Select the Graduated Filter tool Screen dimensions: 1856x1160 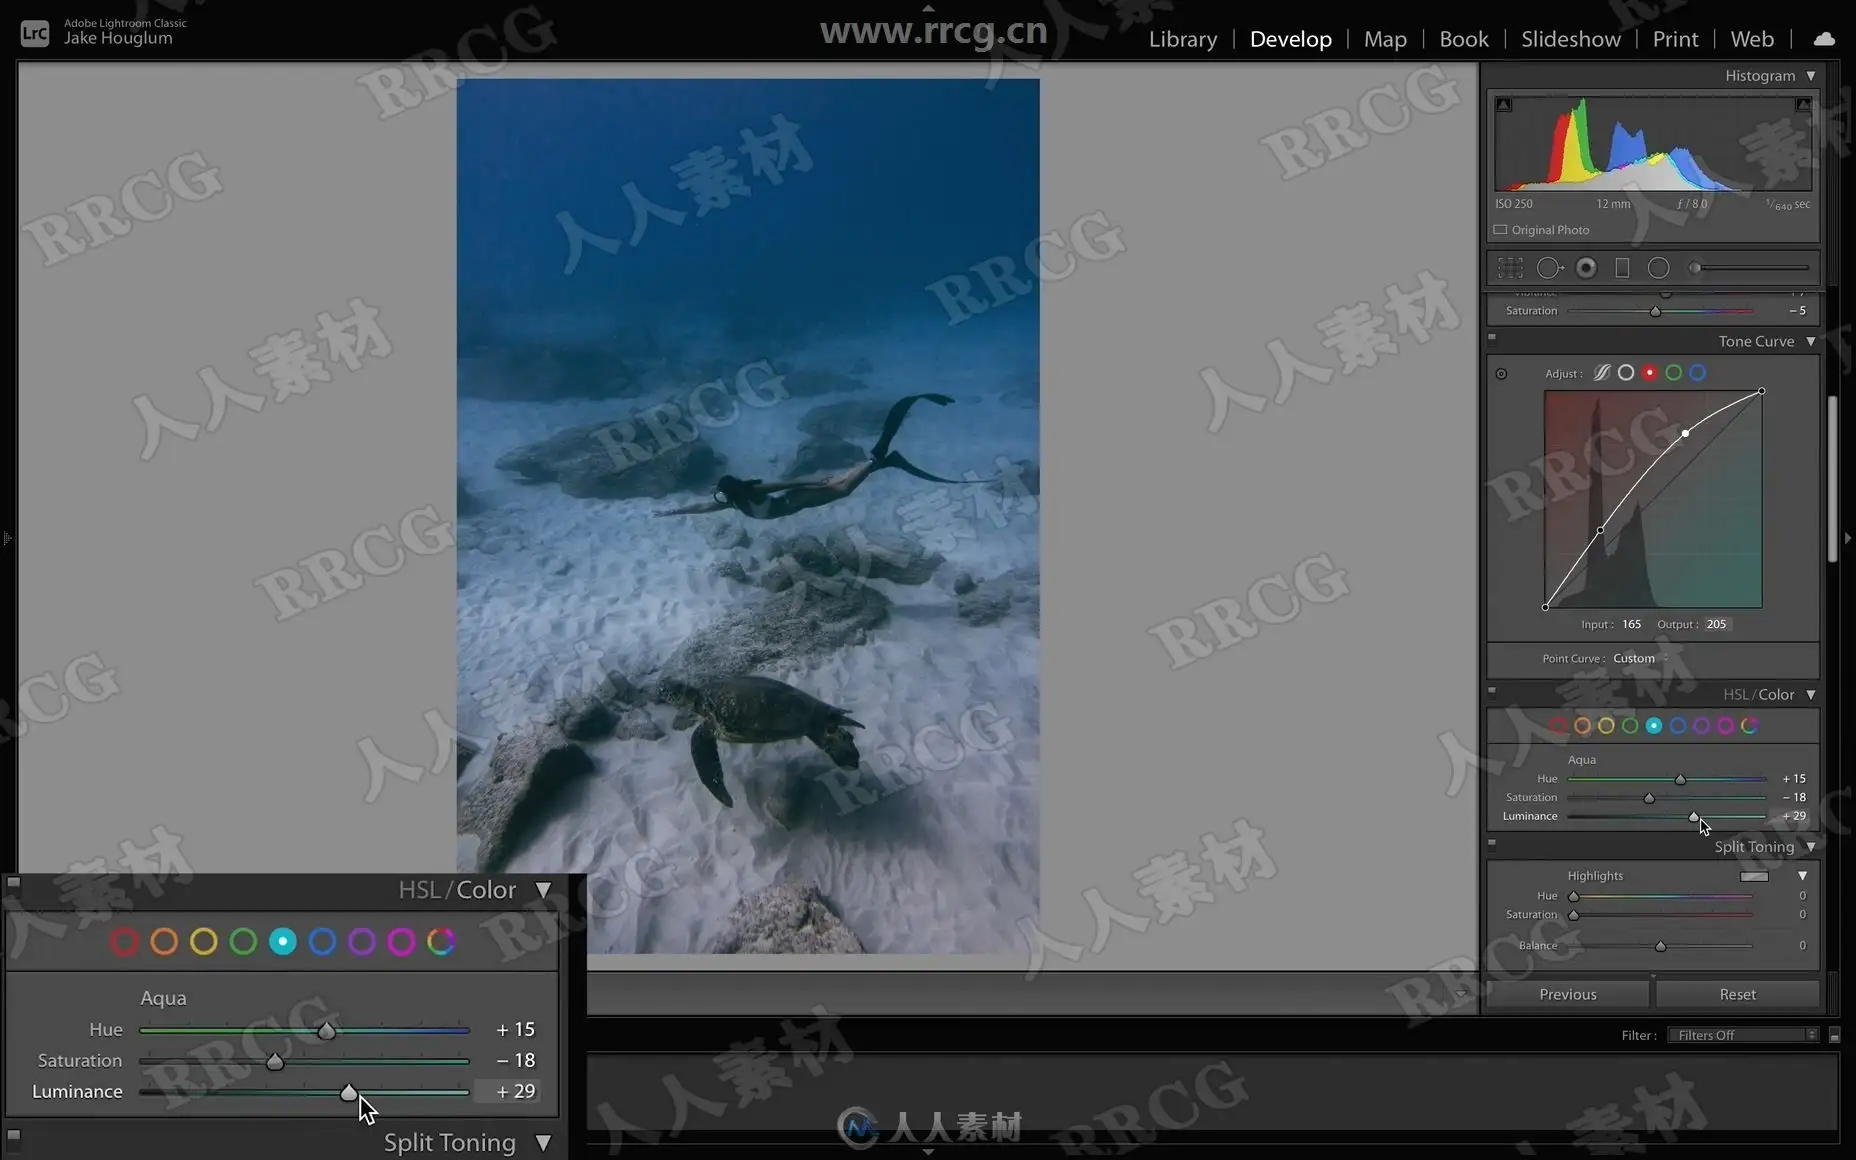pos(1622,268)
